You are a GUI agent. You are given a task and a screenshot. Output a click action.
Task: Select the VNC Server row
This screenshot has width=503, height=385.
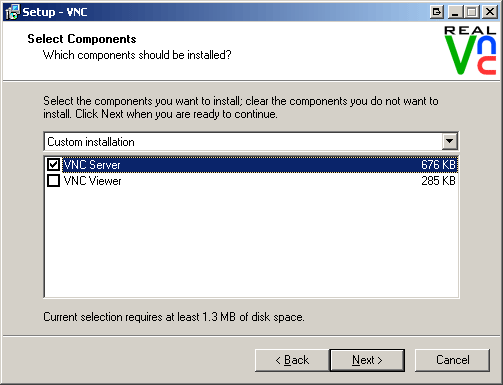[251, 165]
